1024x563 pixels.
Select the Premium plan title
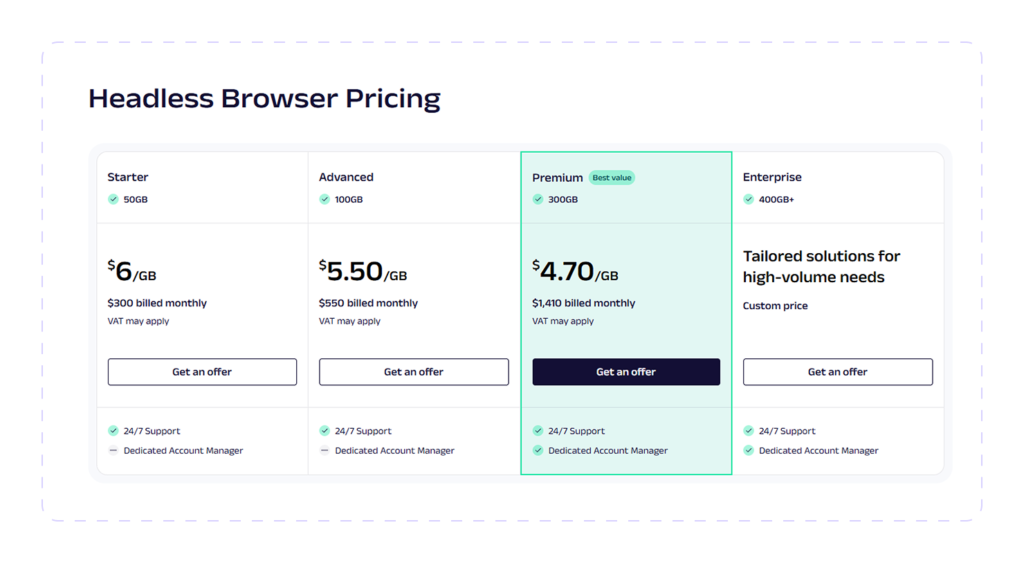coord(557,178)
